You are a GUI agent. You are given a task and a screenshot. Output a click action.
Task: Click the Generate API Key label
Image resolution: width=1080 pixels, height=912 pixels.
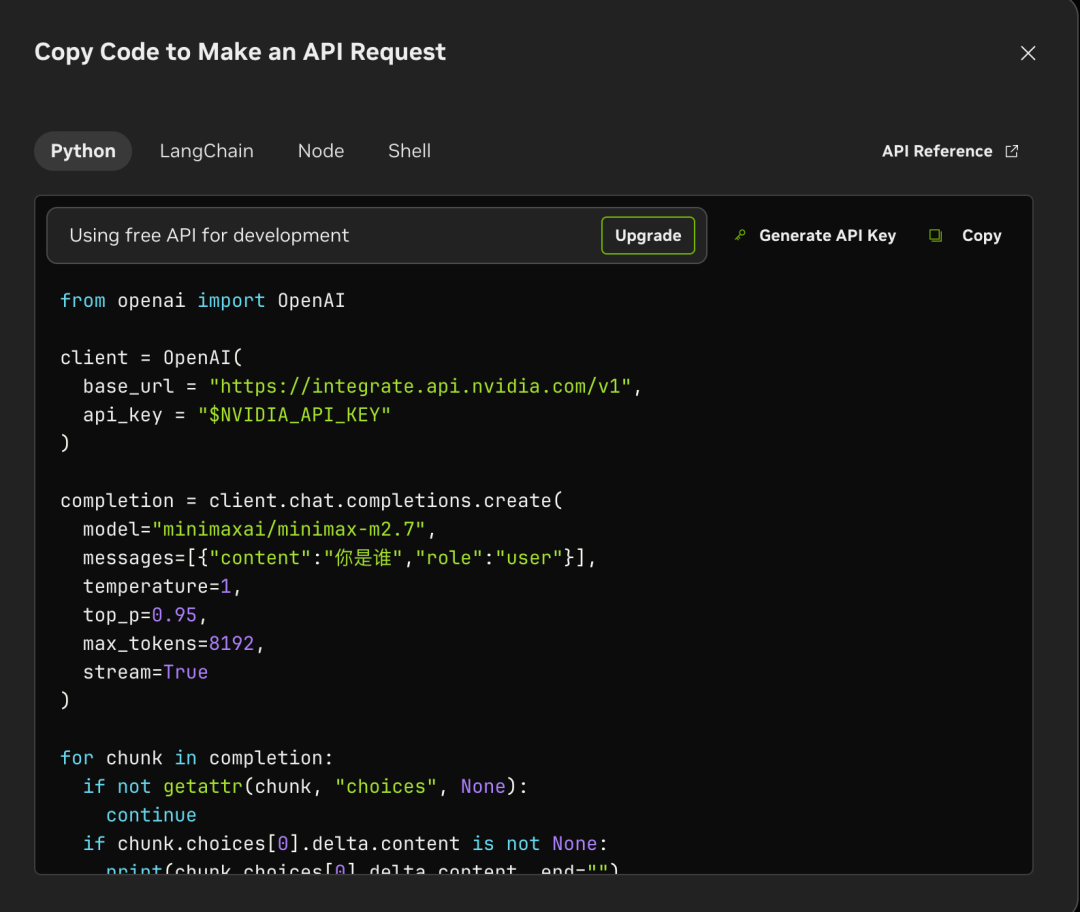(x=827, y=236)
